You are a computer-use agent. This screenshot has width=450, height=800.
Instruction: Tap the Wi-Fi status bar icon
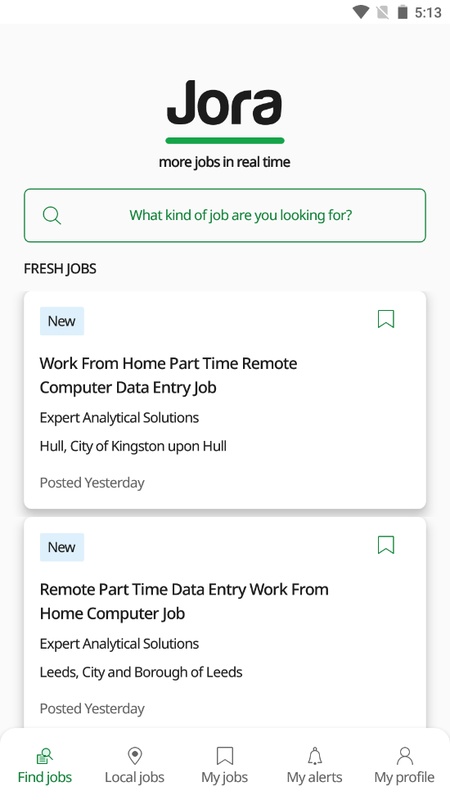coord(361,12)
